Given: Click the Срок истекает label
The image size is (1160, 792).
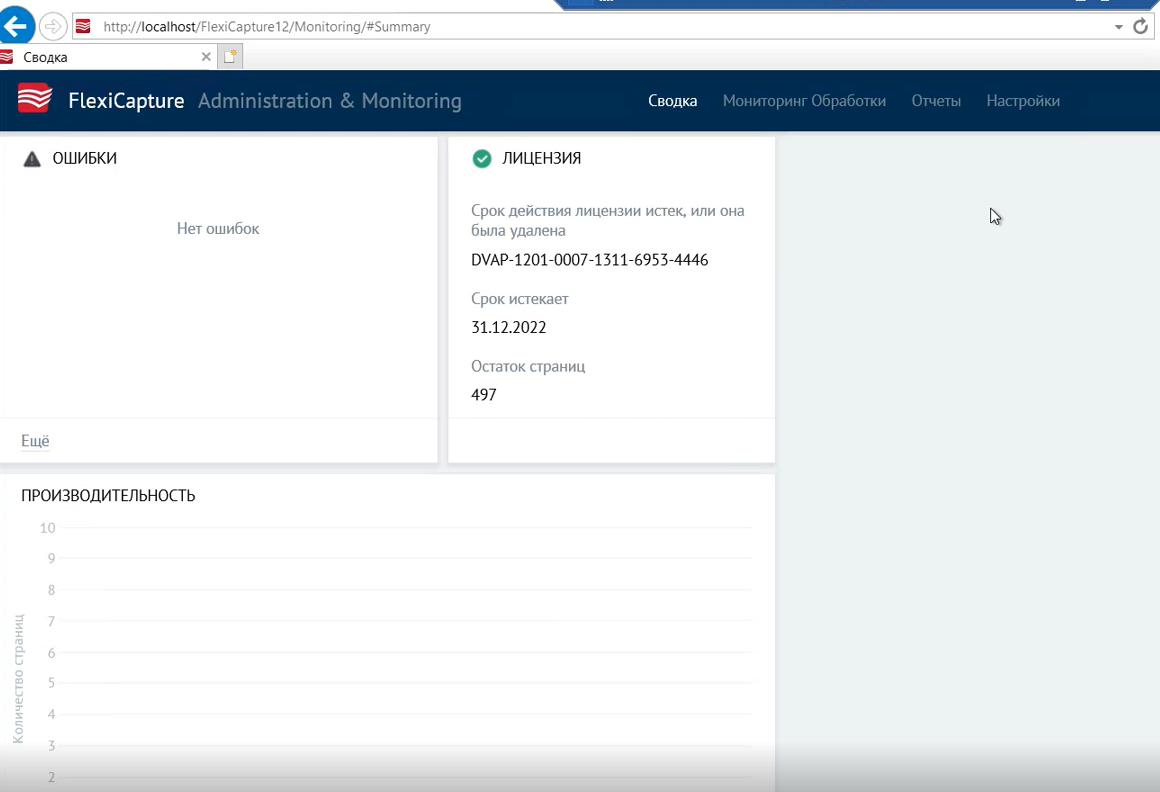Looking at the screenshot, I should coord(520,299).
